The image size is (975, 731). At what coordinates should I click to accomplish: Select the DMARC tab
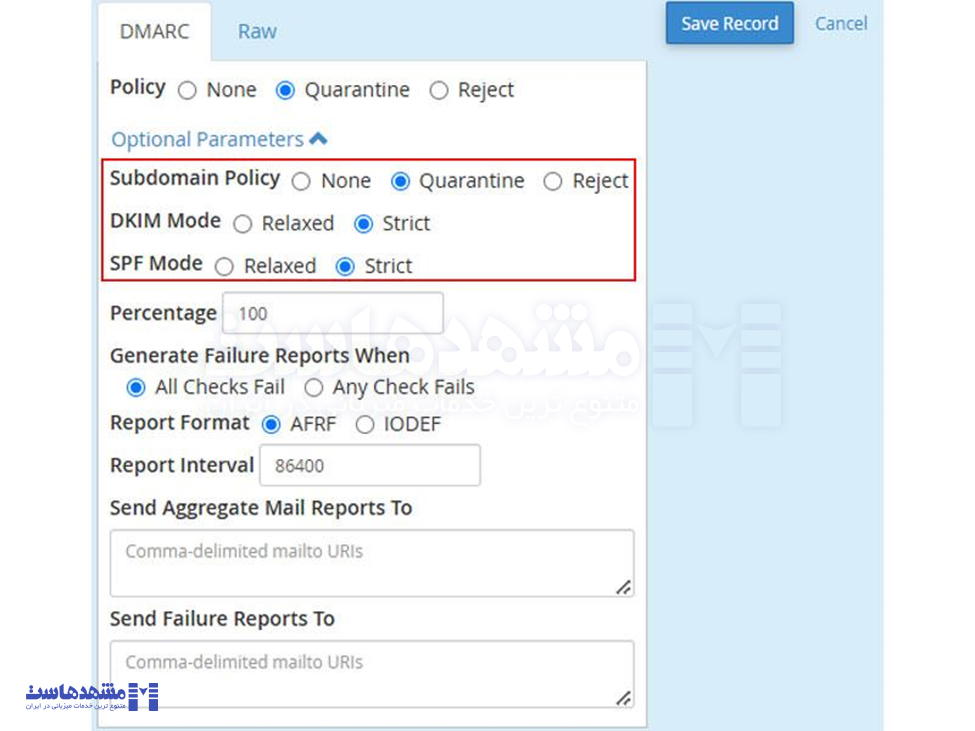(x=154, y=32)
